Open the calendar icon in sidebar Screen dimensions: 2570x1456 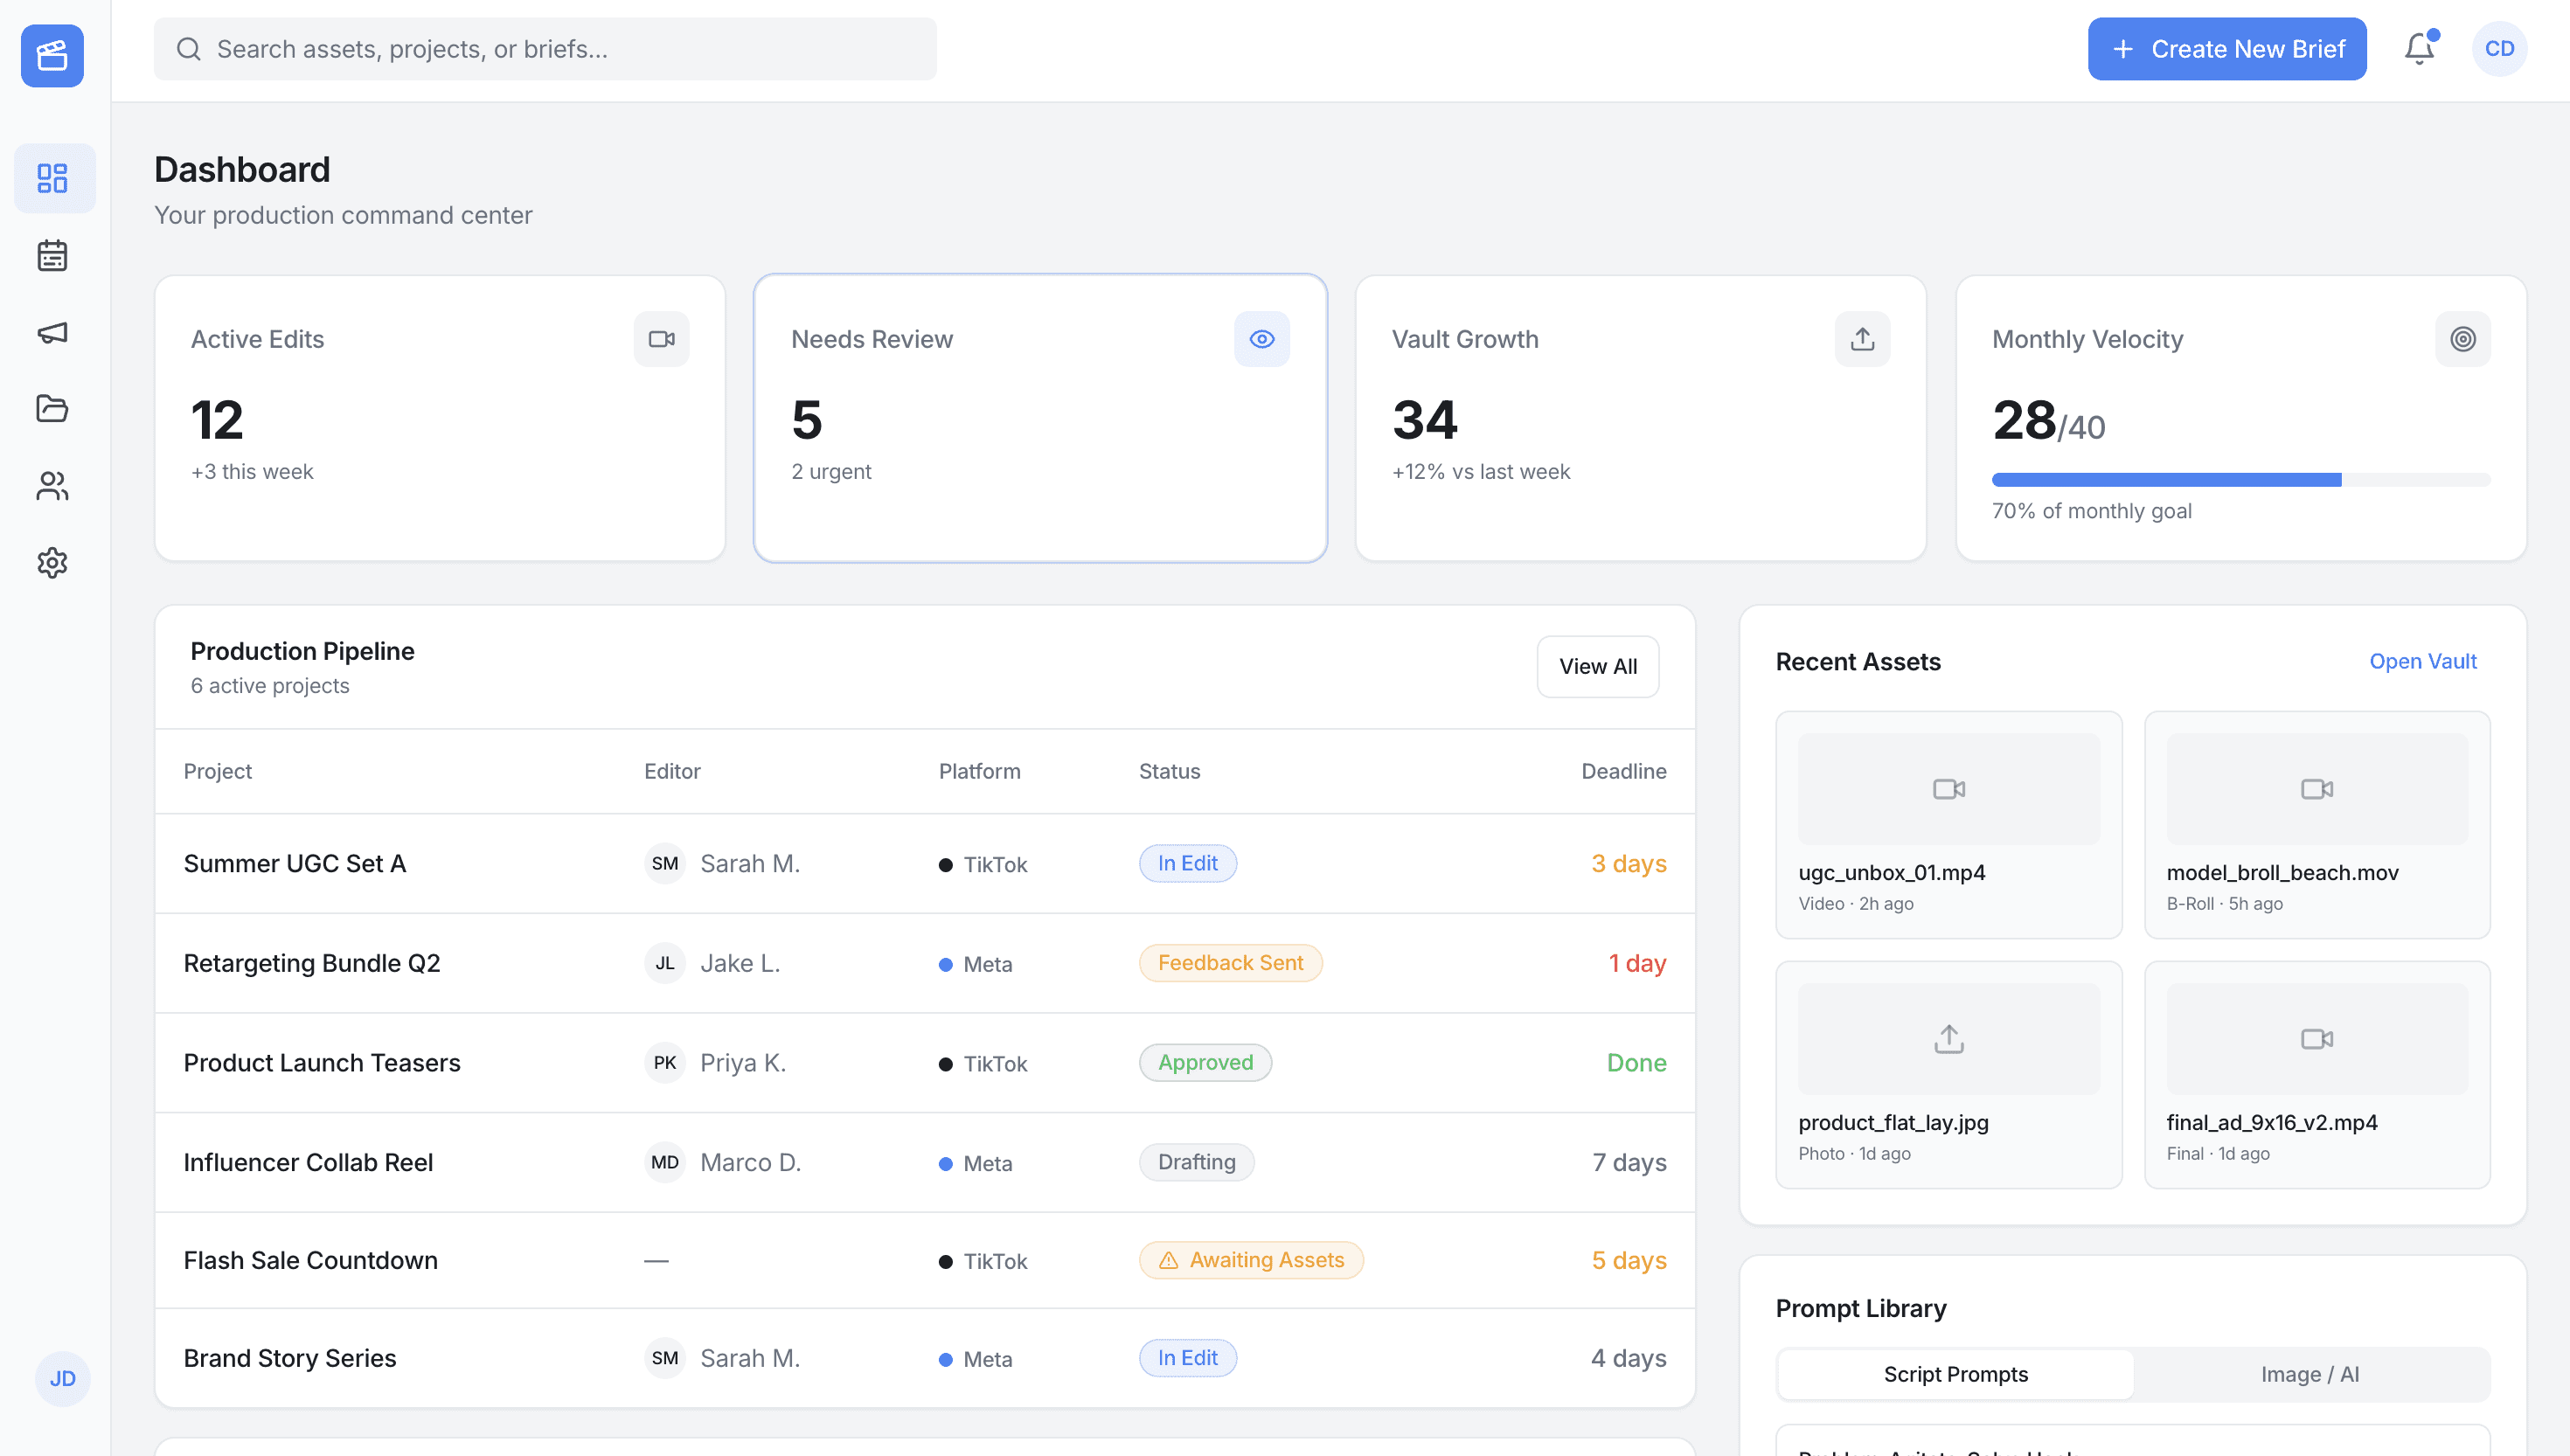point(52,256)
